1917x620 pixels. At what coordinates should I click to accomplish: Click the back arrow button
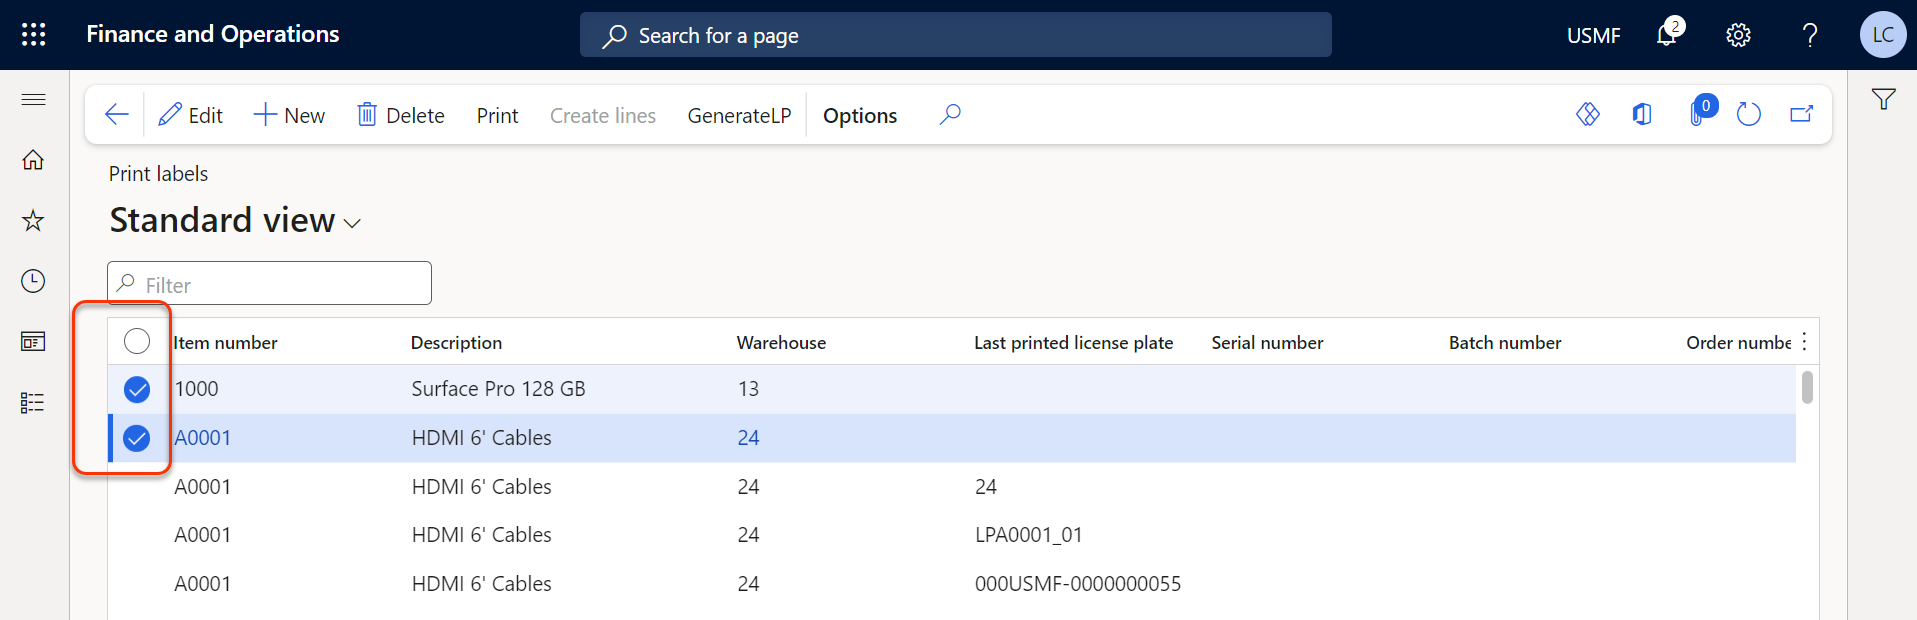tap(117, 115)
